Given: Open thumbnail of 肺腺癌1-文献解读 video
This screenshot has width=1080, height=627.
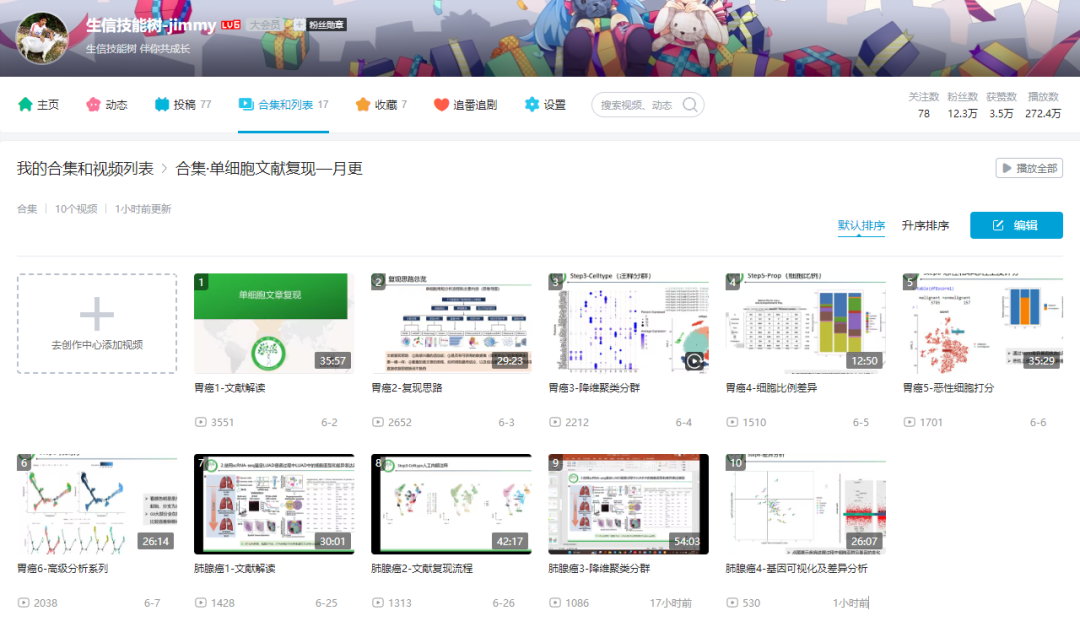Looking at the screenshot, I should pos(274,504).
